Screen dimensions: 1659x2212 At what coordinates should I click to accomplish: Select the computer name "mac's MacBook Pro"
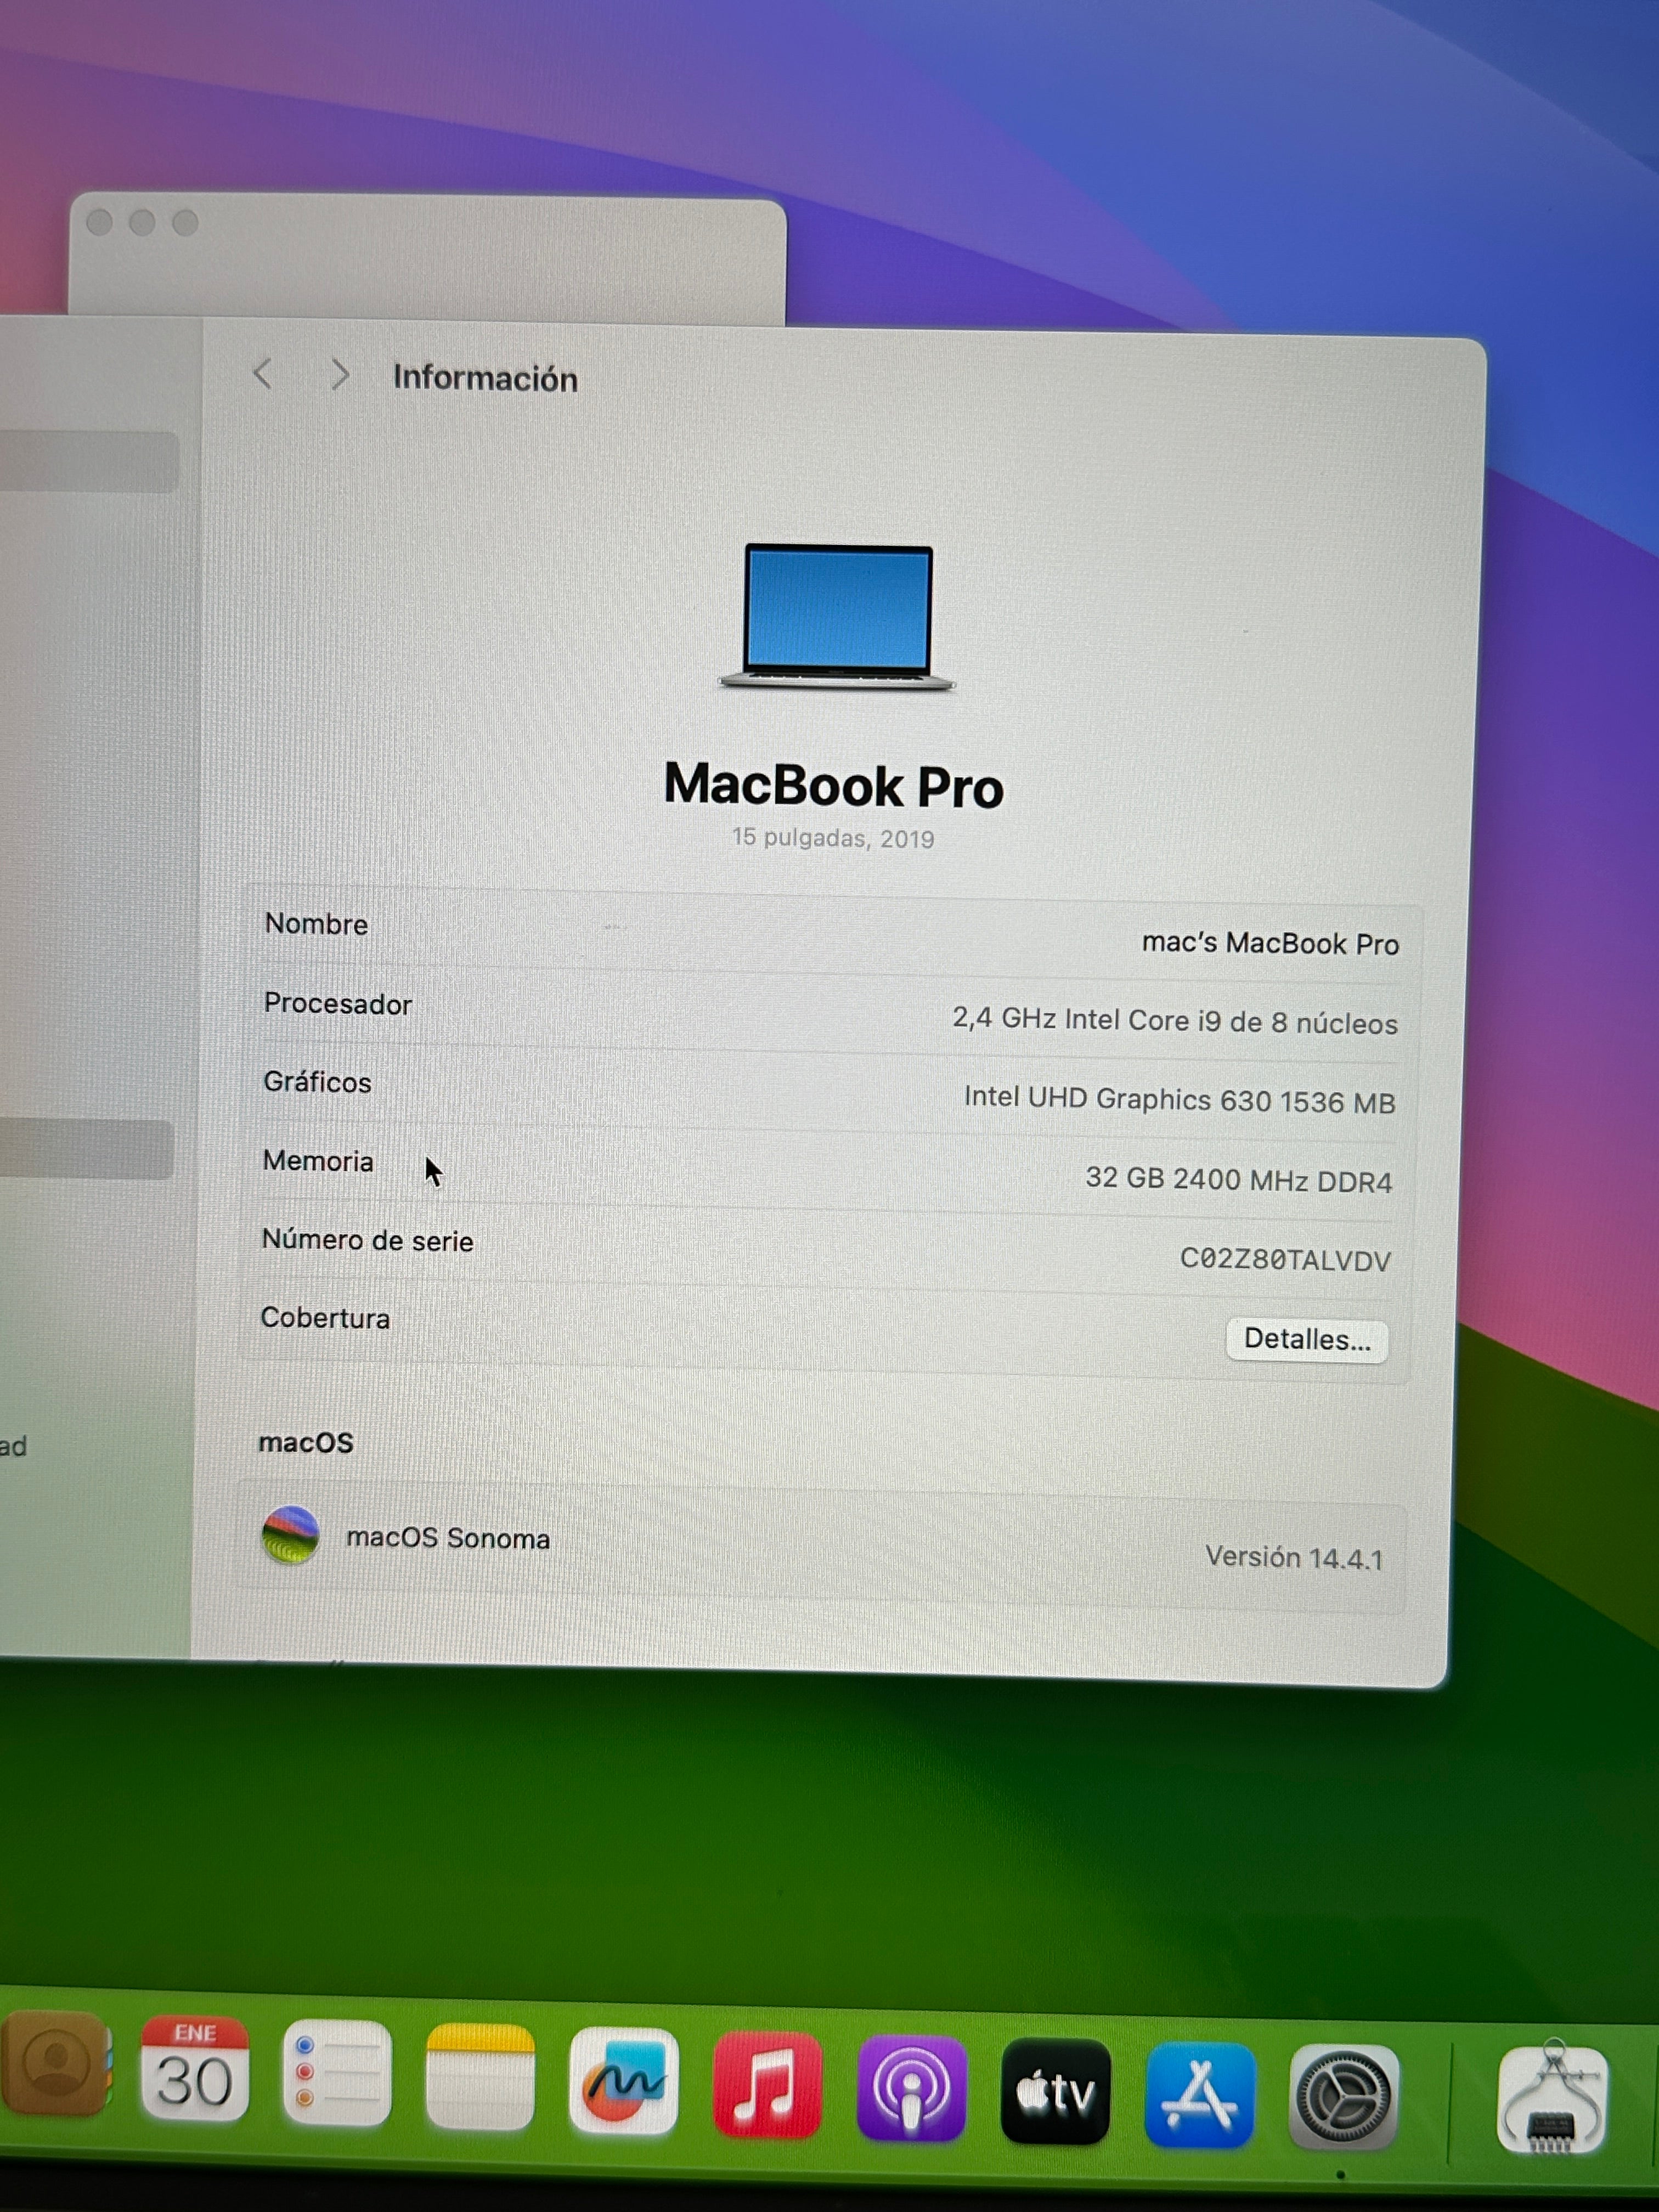(1270, 943)
